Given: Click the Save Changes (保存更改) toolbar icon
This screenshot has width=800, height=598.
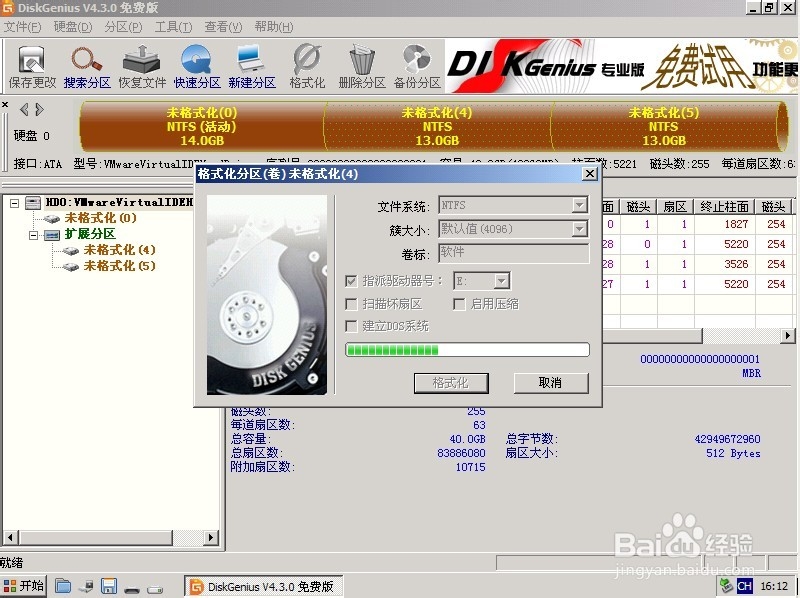Looking at the screenshot, I should (32, 66).
